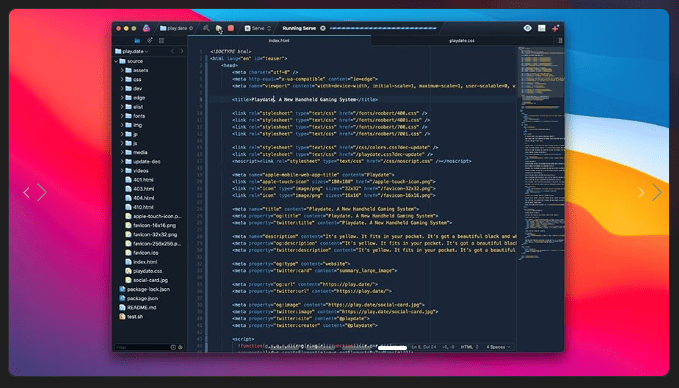Select the jp folder row
This screenshot has height=388, width=679.
click(149, 134)
